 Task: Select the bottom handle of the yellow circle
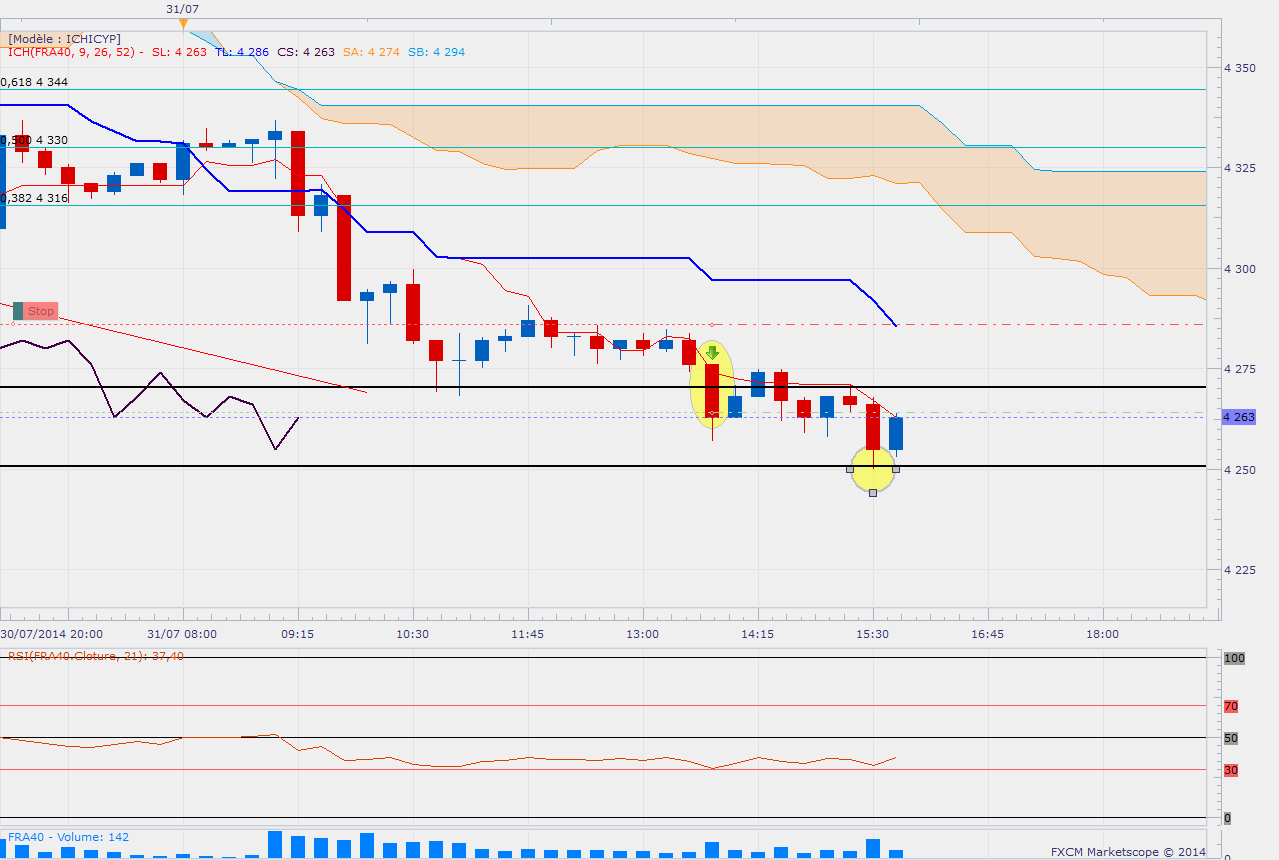click(x=873, y=492)
